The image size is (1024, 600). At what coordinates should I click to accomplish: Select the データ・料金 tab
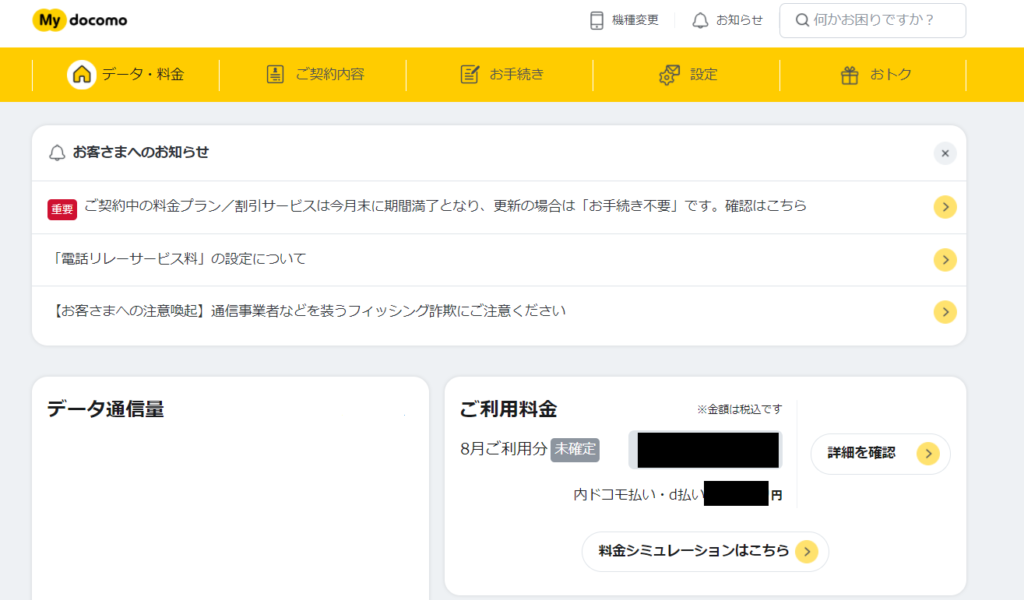(126, 74)
